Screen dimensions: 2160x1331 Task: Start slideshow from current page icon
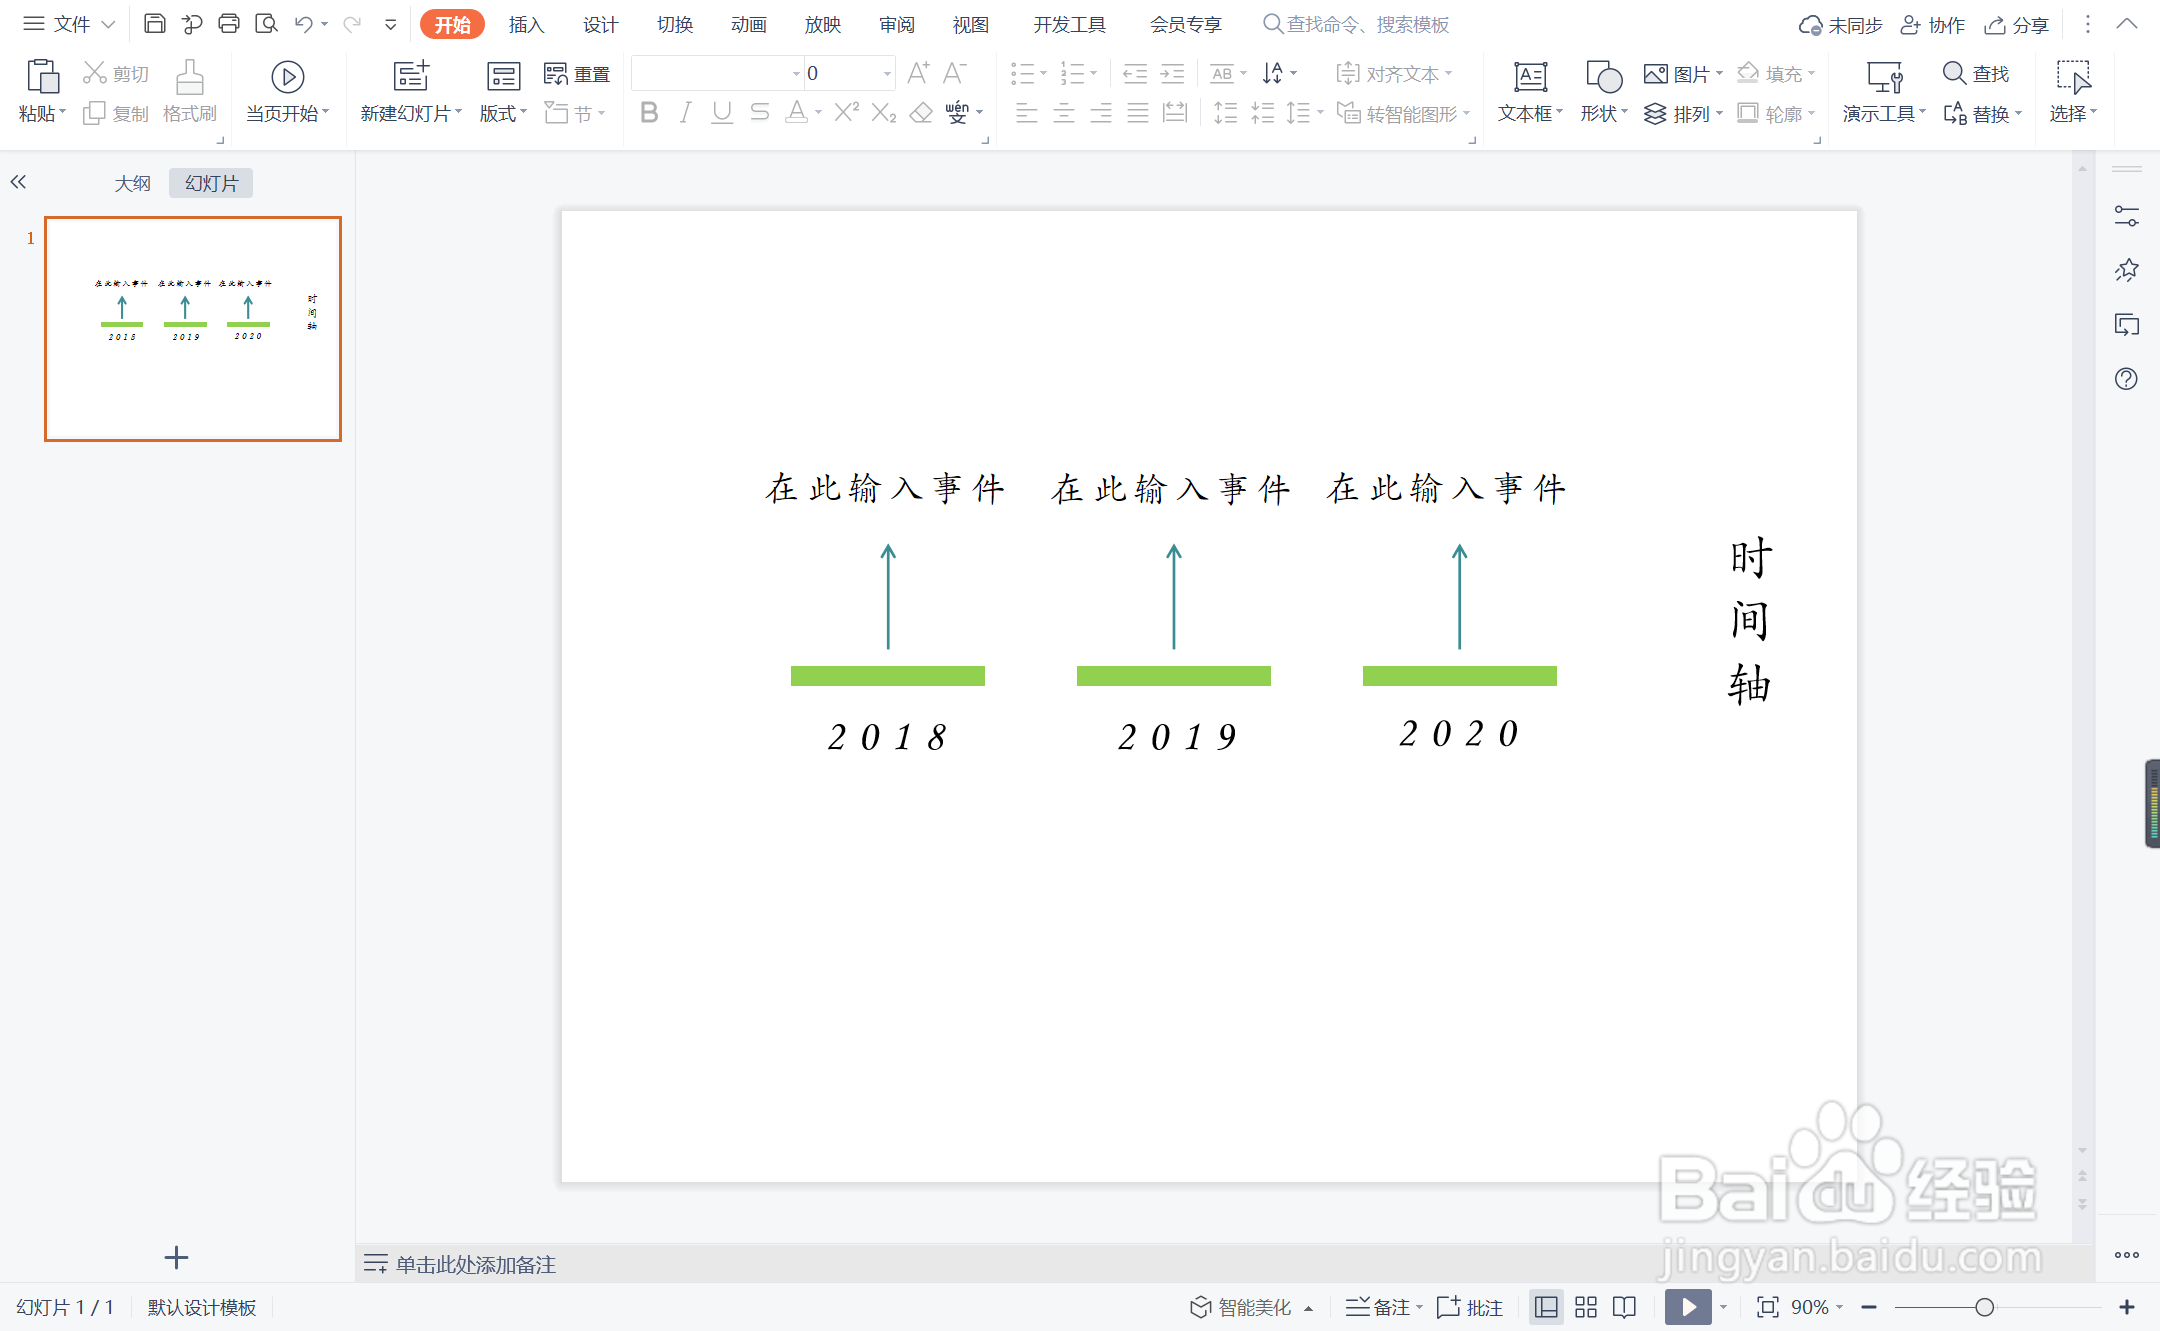coord(287,78)
